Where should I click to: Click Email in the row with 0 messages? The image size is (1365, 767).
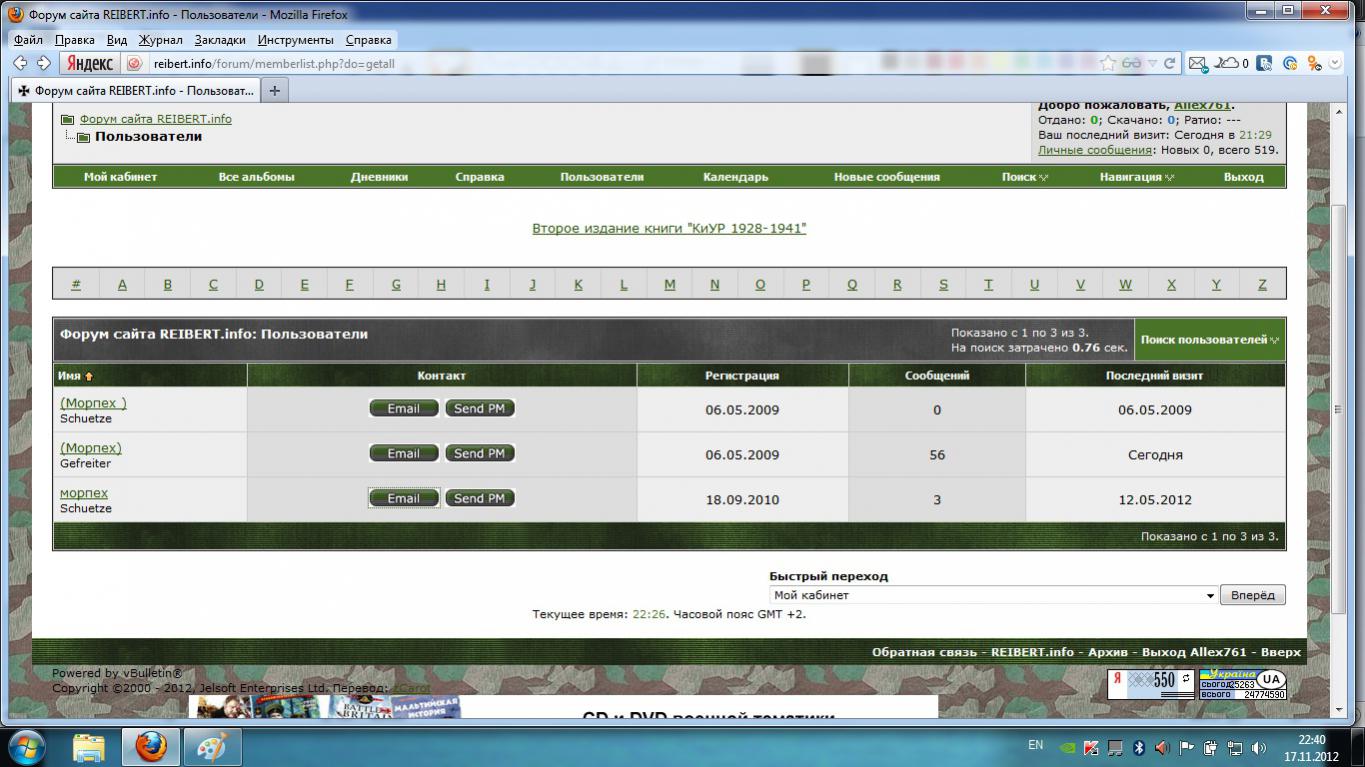tap(404, 408)
